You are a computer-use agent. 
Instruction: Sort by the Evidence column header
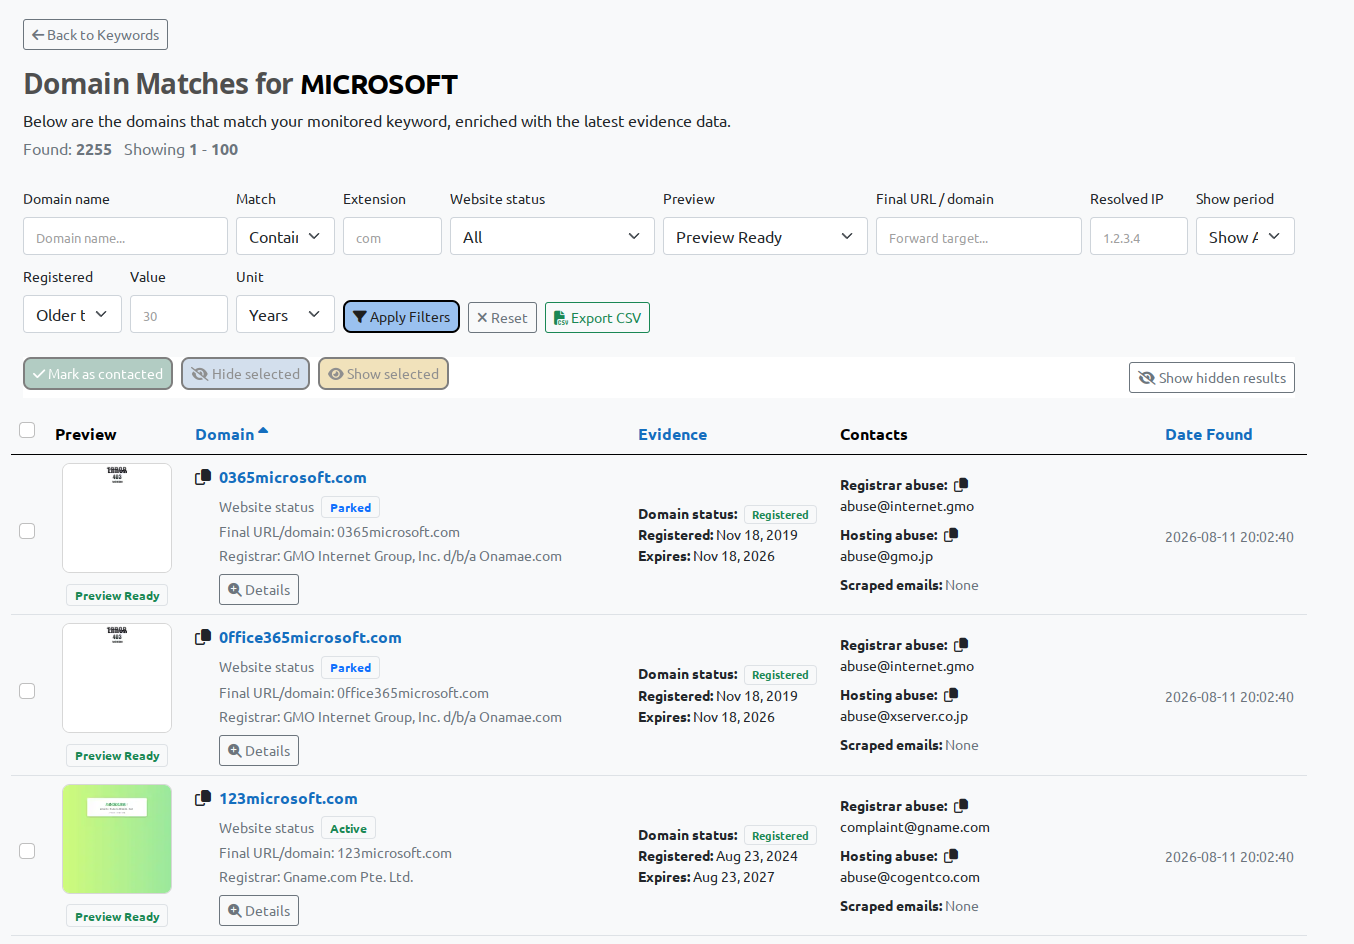(672, 435)
